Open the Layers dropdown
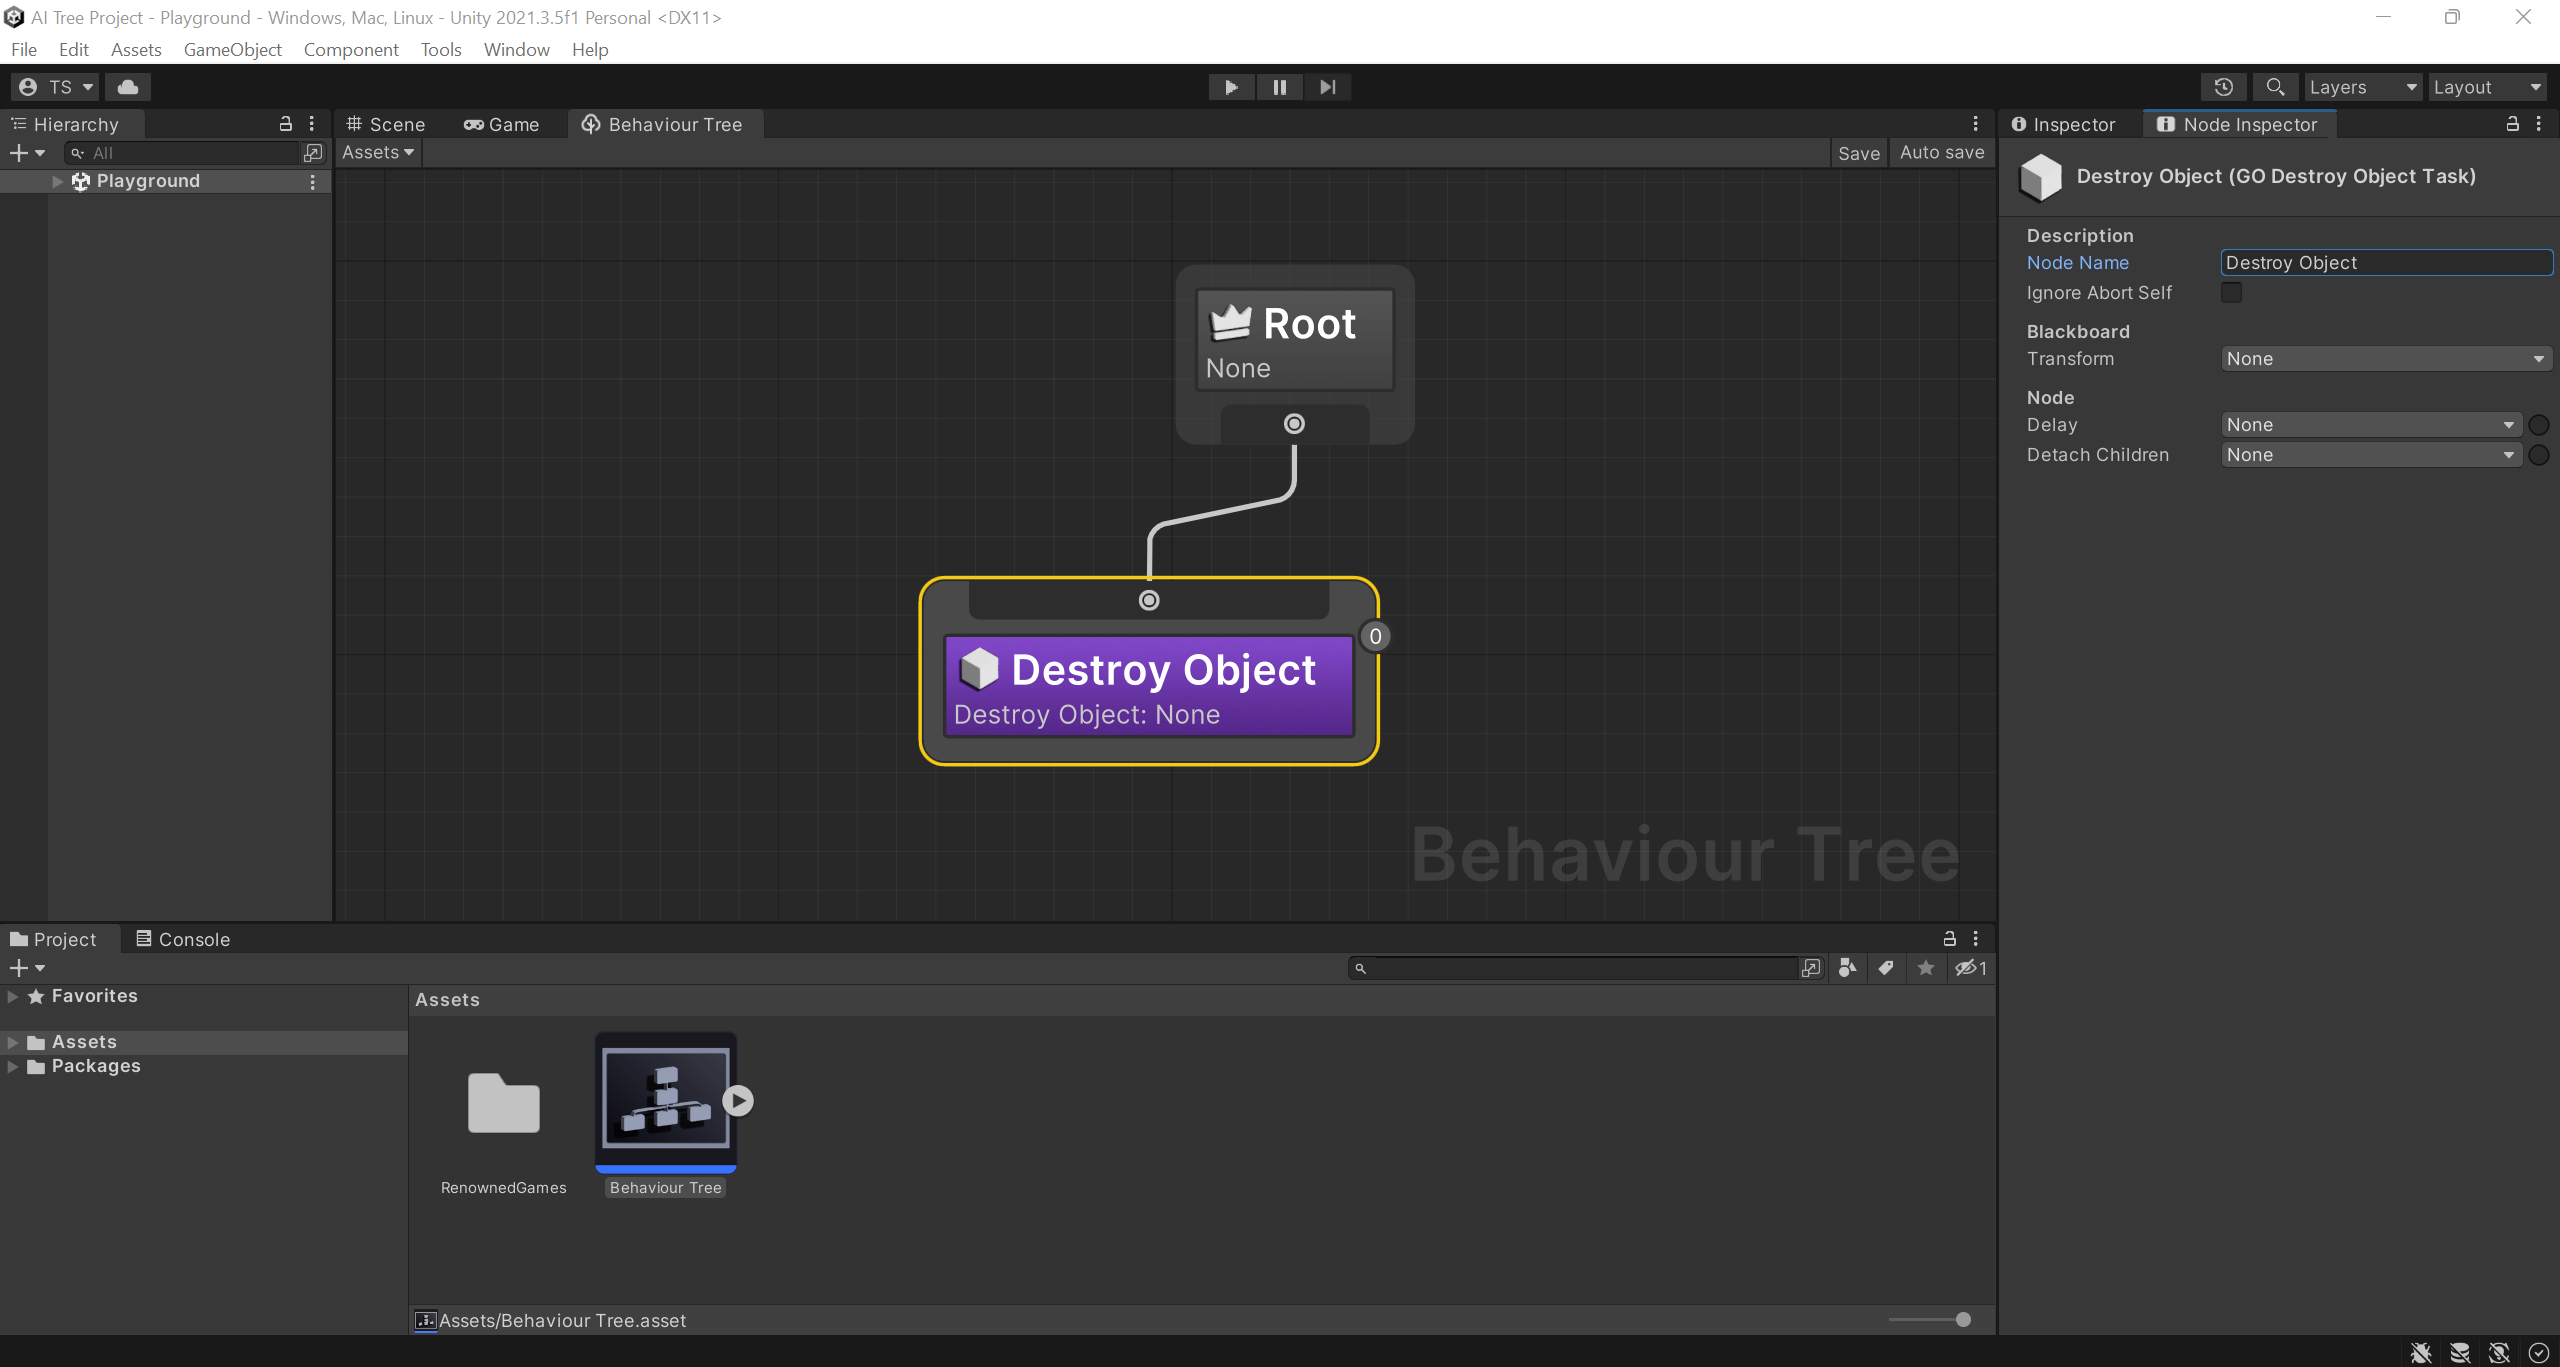The width and height of the screenshot is (2560, 1367). click(2362, 87)
